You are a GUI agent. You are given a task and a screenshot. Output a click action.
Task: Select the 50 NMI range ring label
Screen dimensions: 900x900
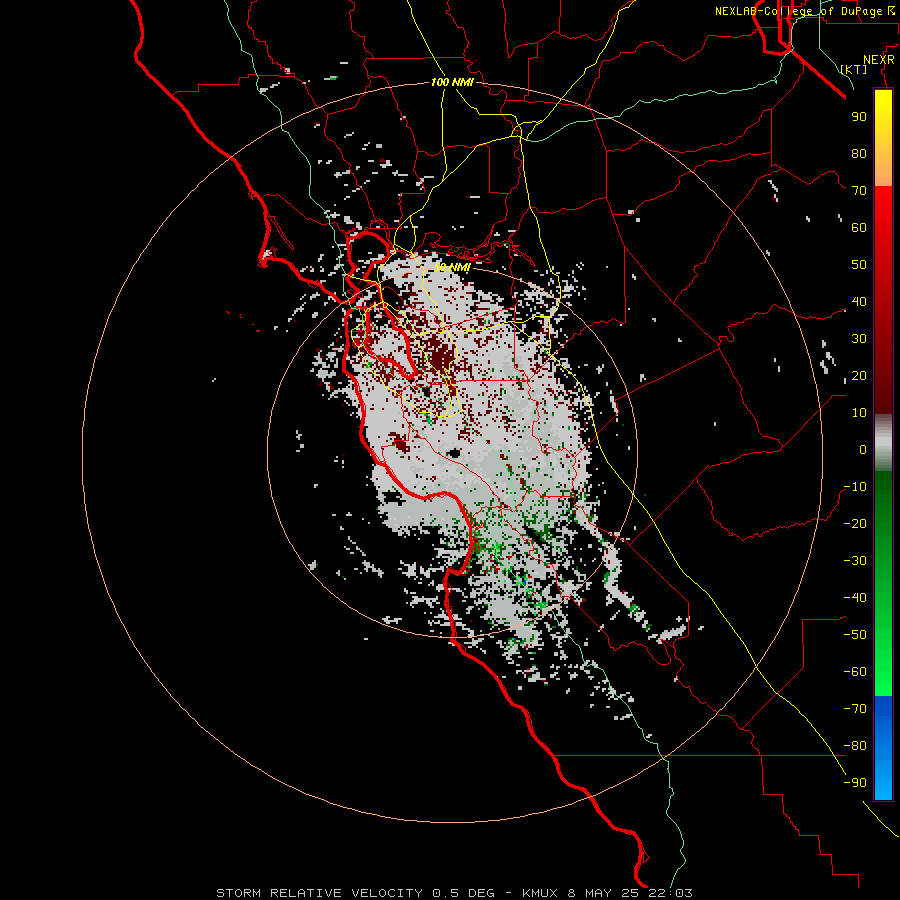452,267
